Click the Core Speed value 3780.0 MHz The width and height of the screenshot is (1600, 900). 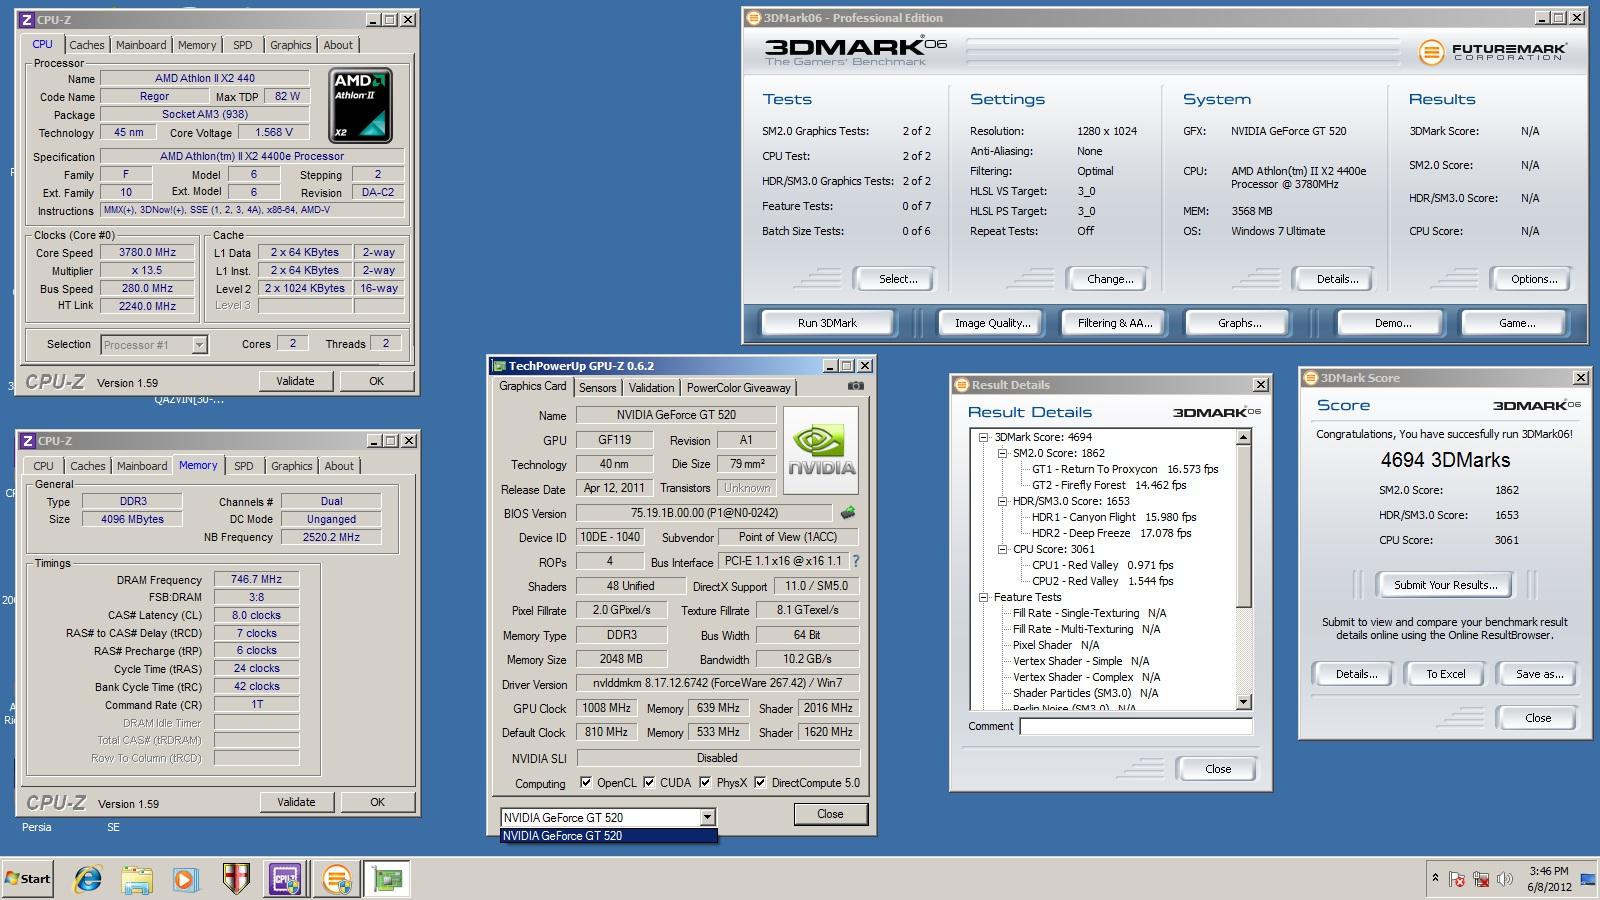pos(147,253)
